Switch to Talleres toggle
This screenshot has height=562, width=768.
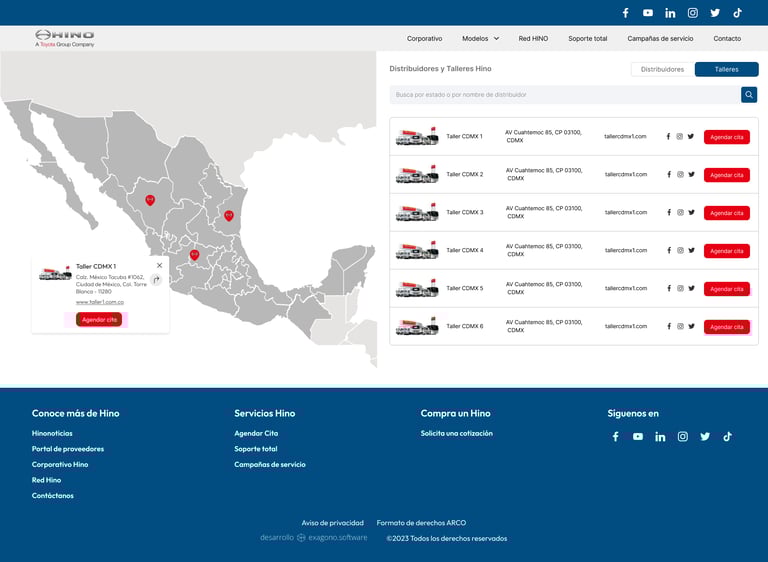726,69
